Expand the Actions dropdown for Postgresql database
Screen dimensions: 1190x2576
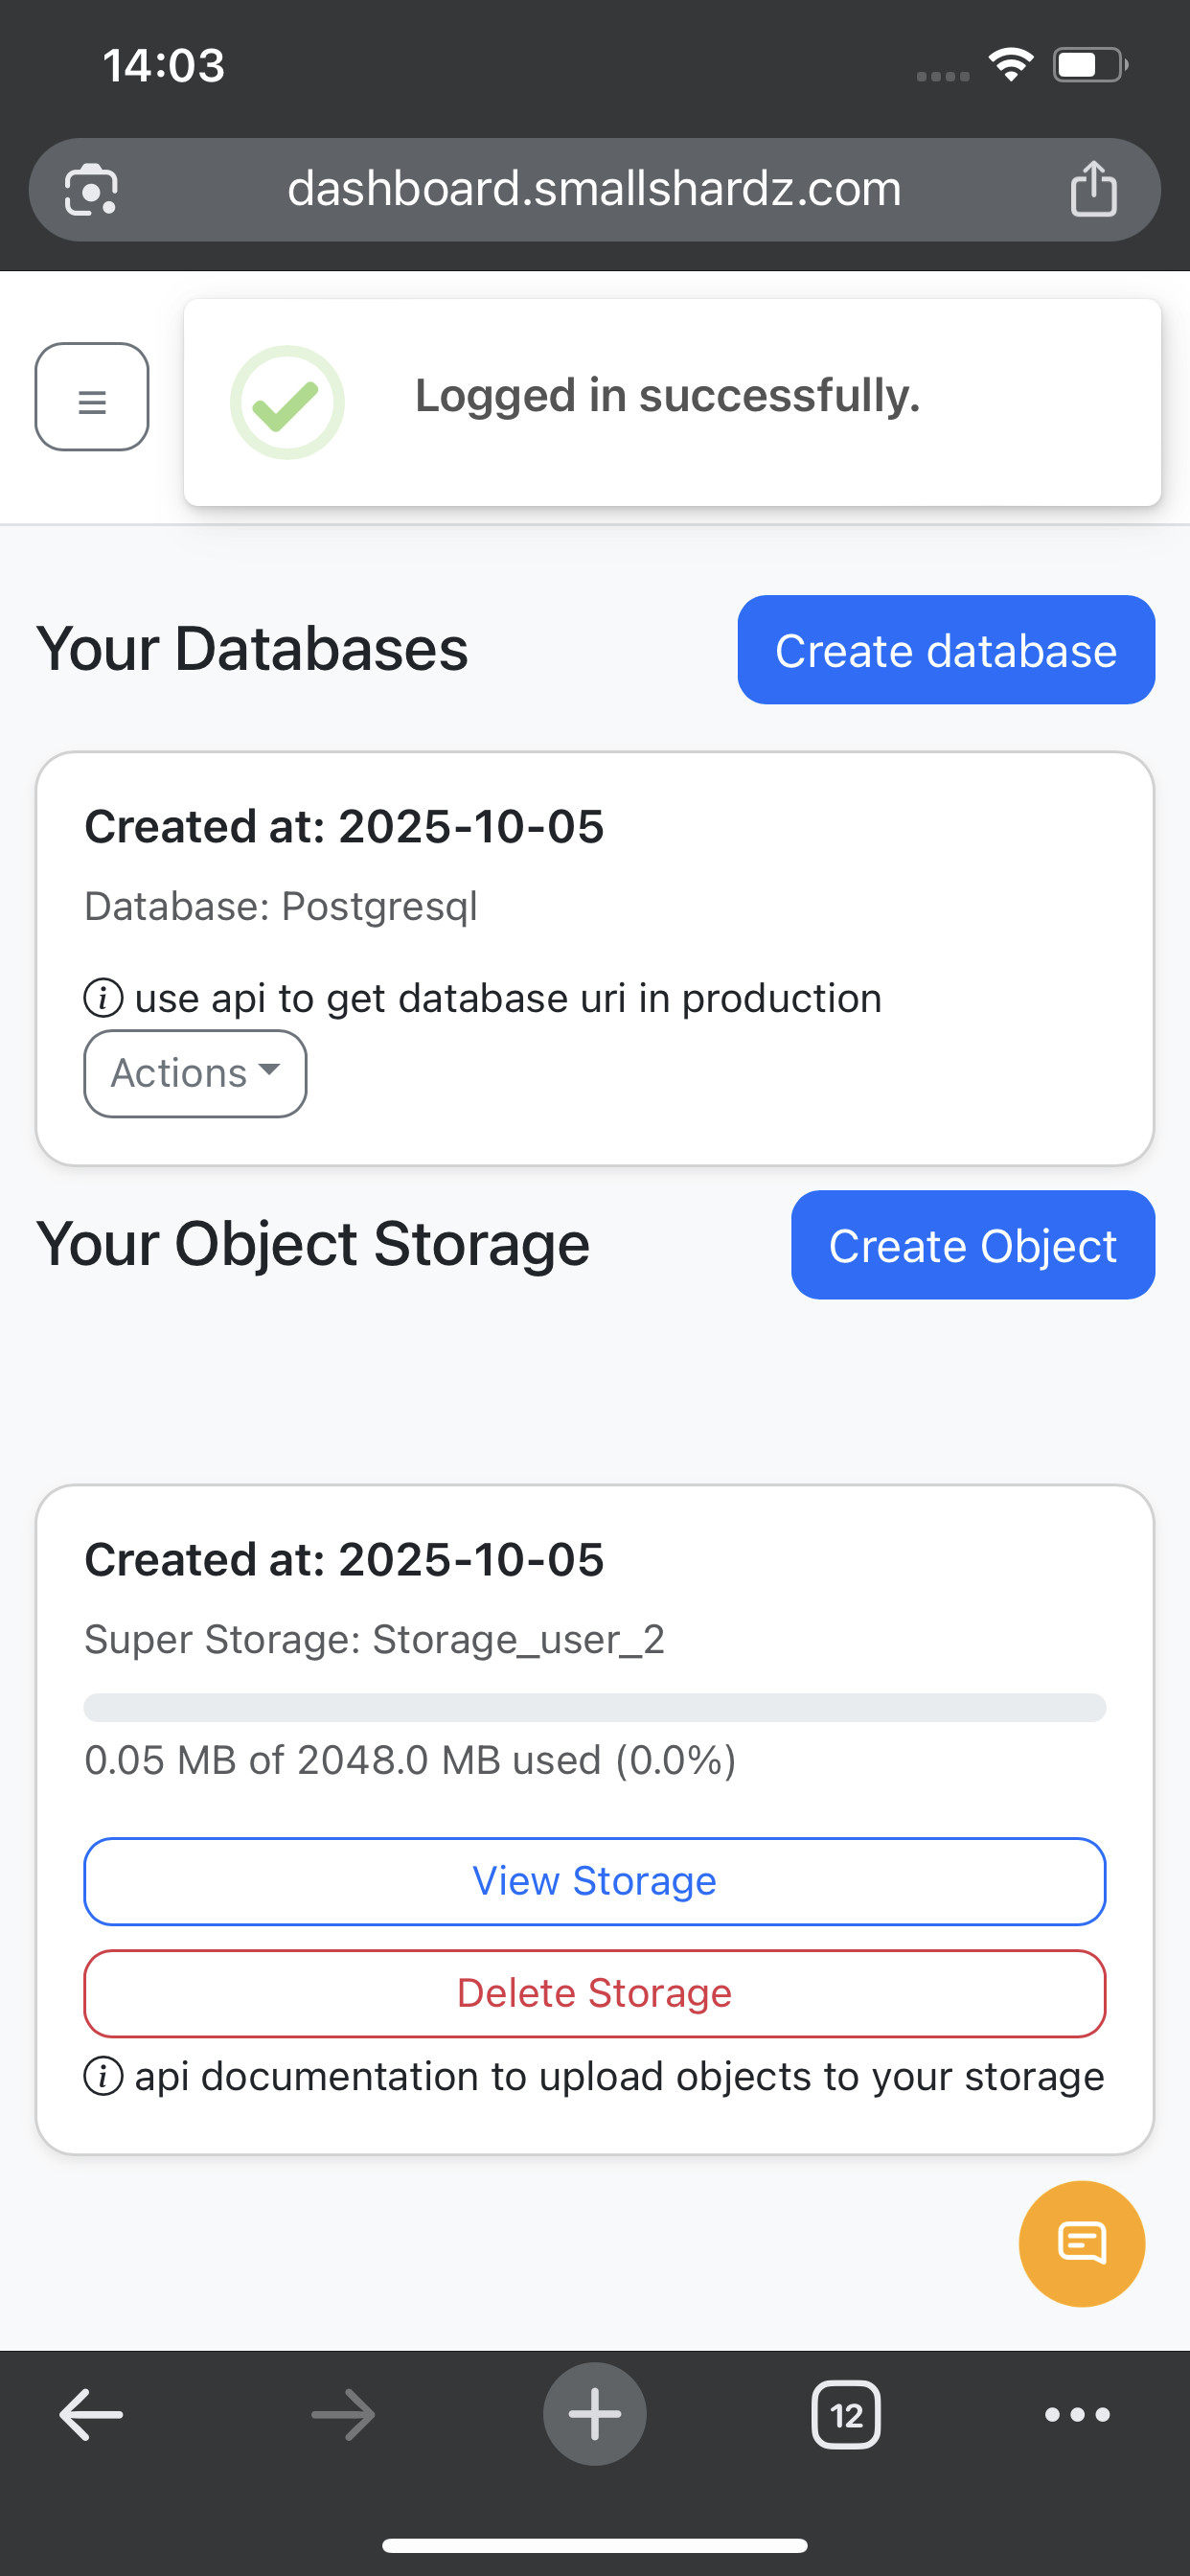pyautogui.click(x=195, y=1073)
